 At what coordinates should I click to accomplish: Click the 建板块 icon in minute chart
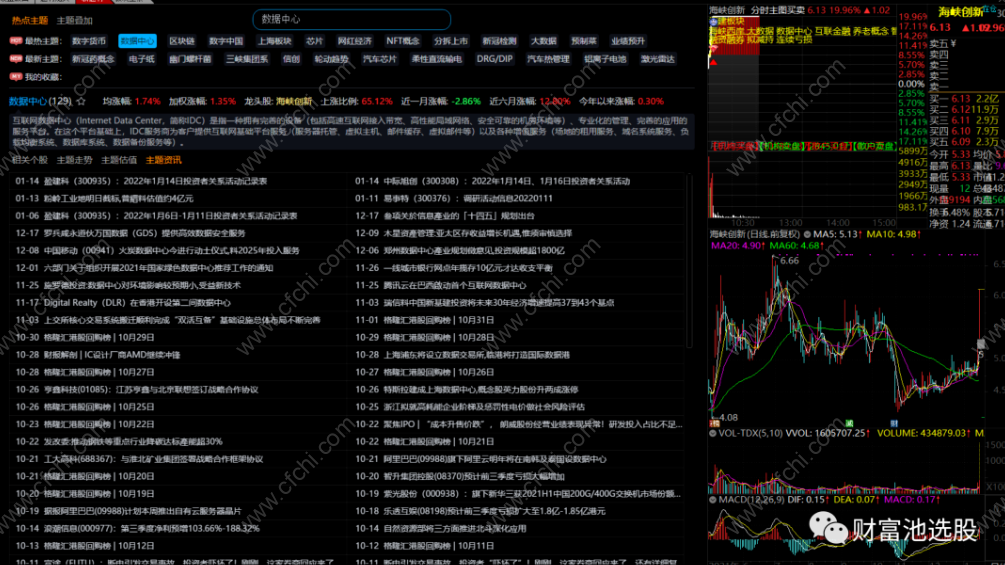point(713,22)
